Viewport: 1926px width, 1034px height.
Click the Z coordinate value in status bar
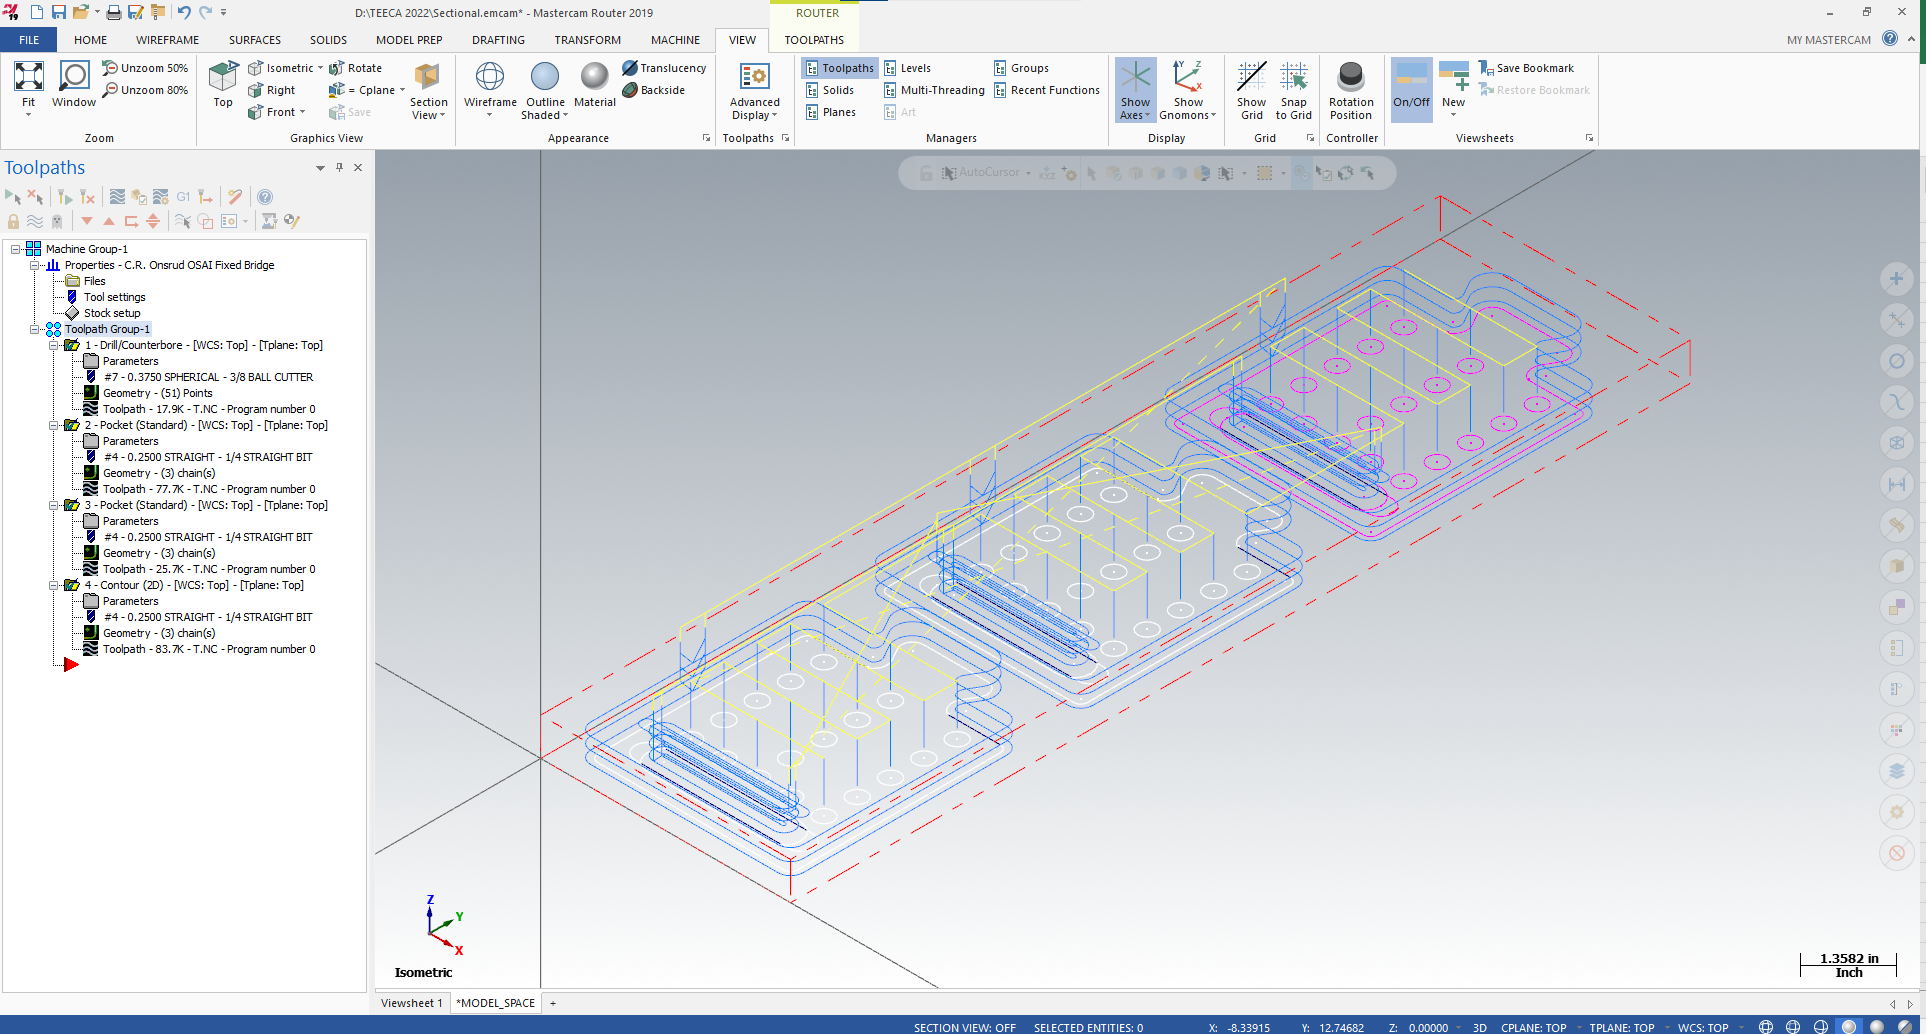[x=1428, y=1027]
